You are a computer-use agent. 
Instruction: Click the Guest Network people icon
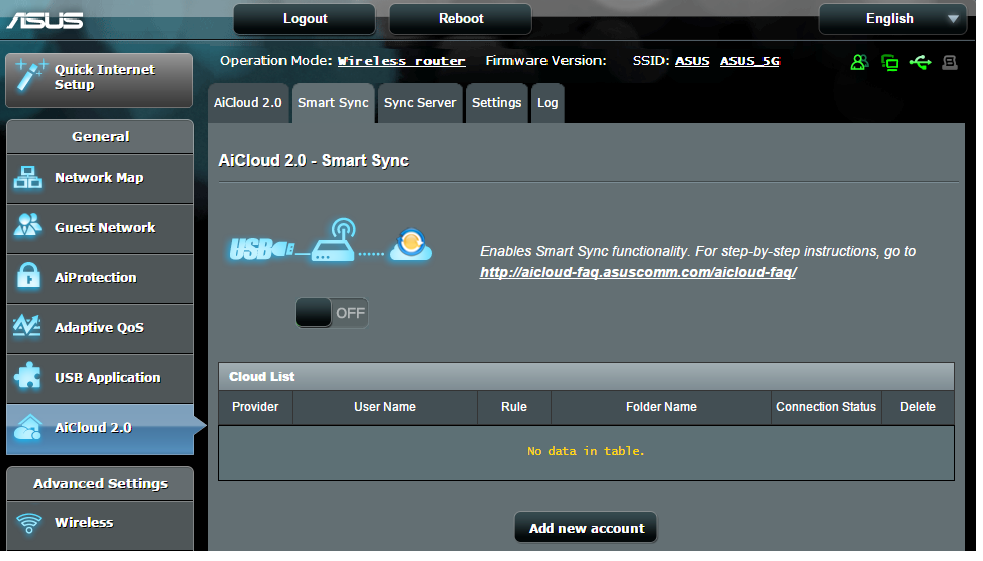tap(28, 226)
